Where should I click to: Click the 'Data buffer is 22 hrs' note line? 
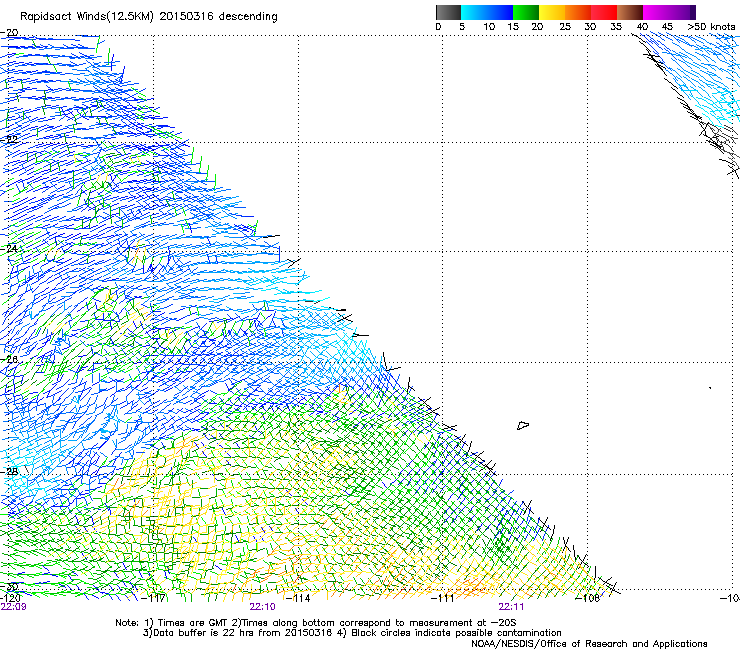pos(352,633)
